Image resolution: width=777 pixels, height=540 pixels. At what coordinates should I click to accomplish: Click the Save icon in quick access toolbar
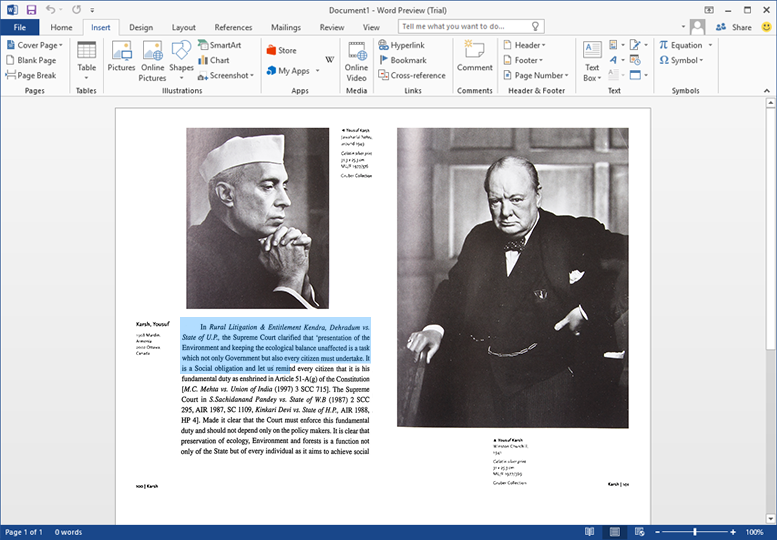(31, 9)
